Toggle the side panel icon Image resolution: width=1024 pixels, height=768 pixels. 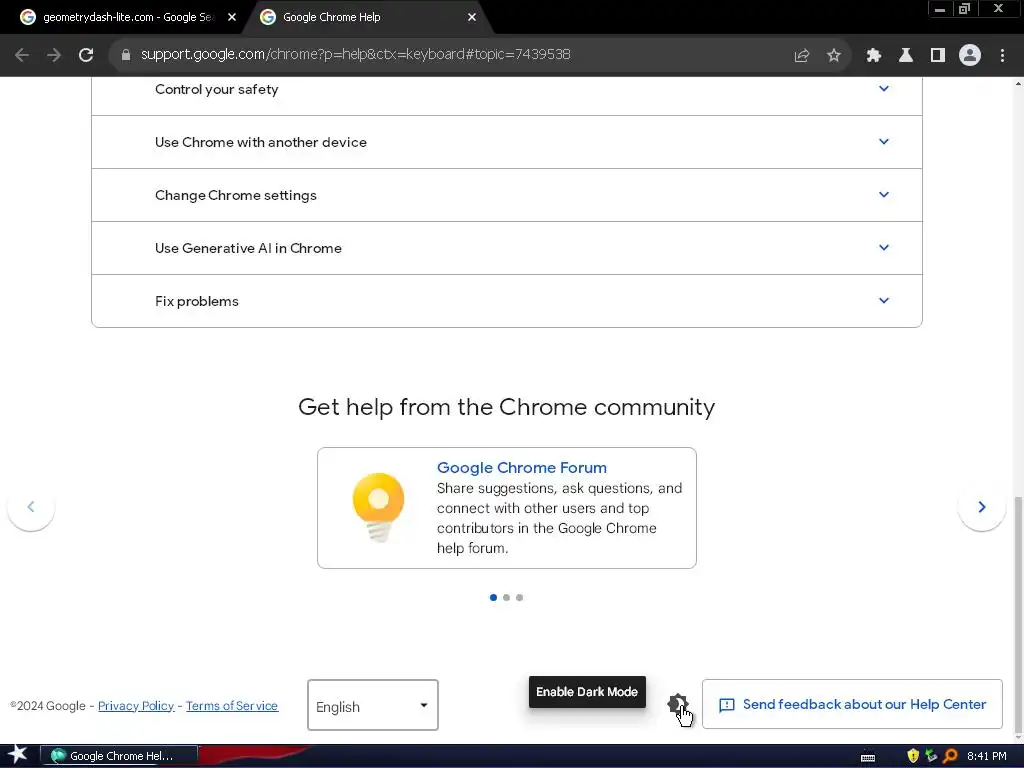(938, 55)
